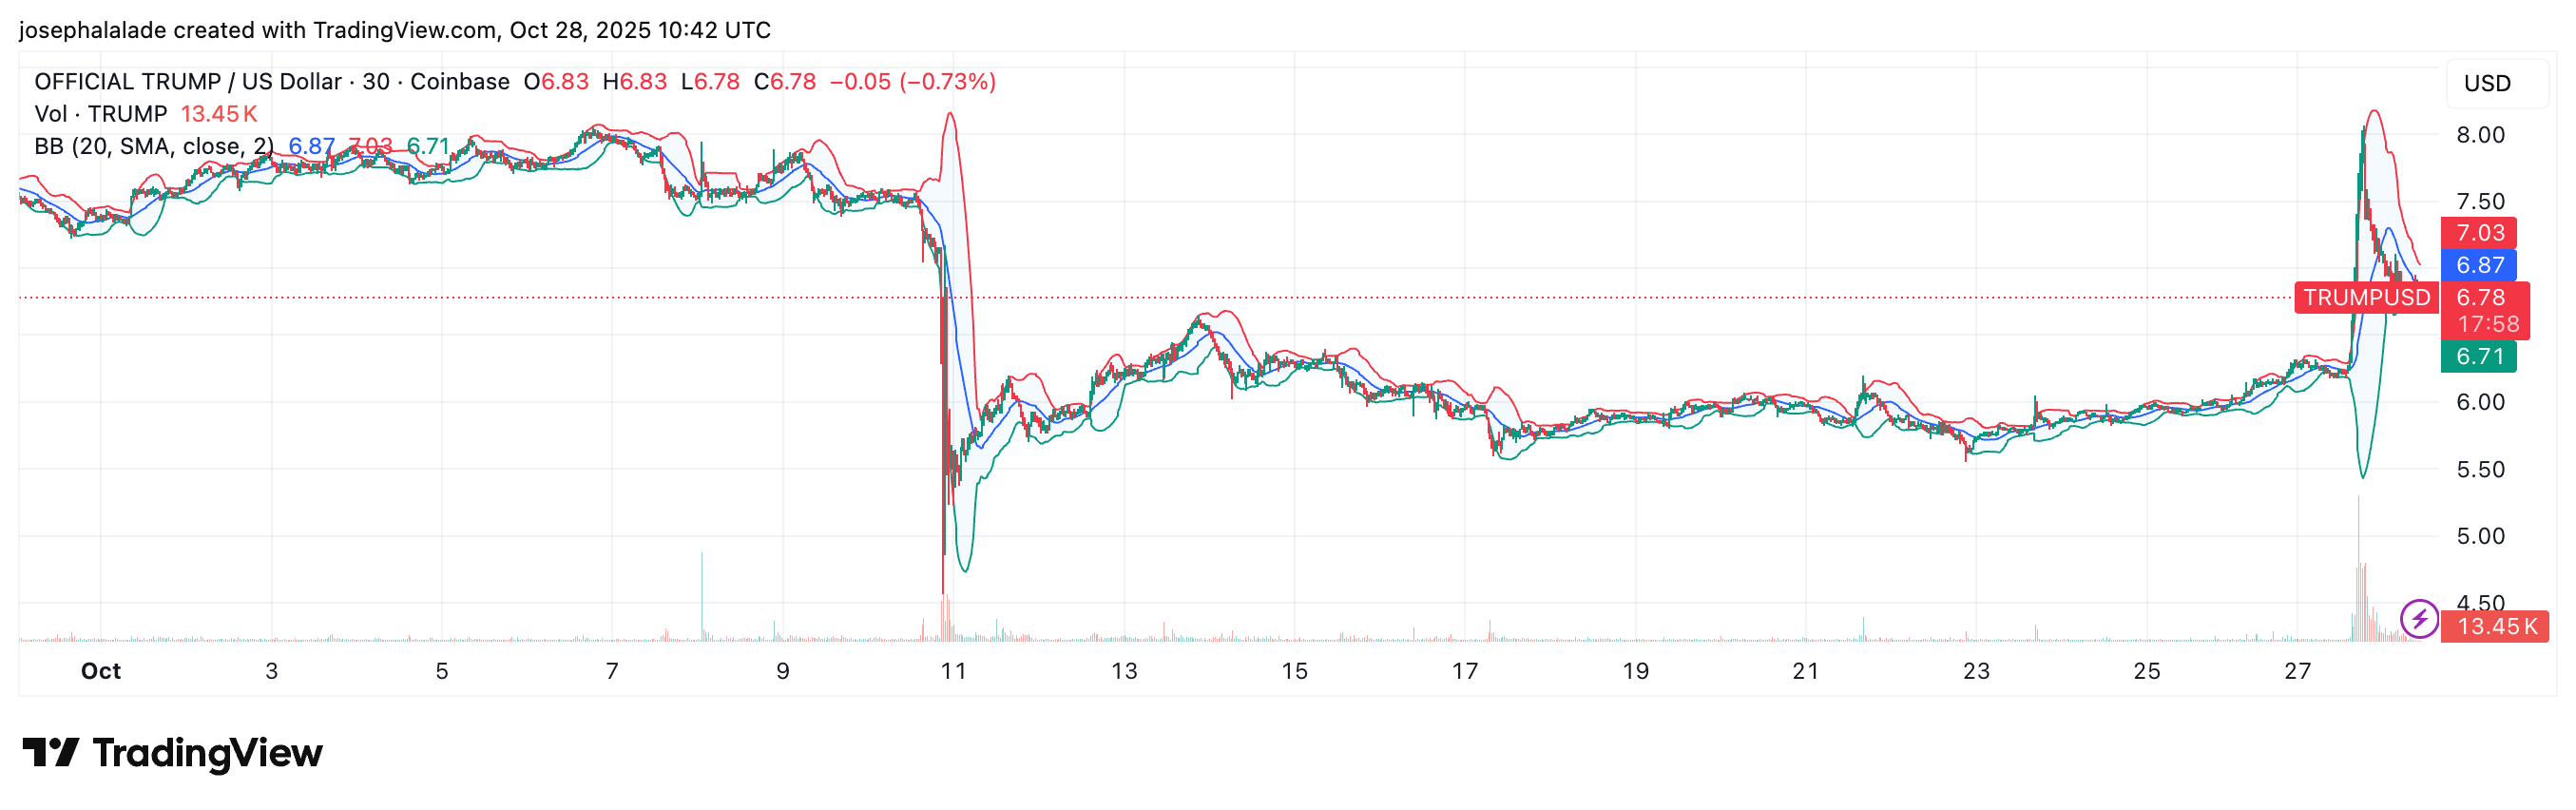
Task: Click the 5.00 level on price scale
Action: pyautogui.click(x=2480, y=536)
